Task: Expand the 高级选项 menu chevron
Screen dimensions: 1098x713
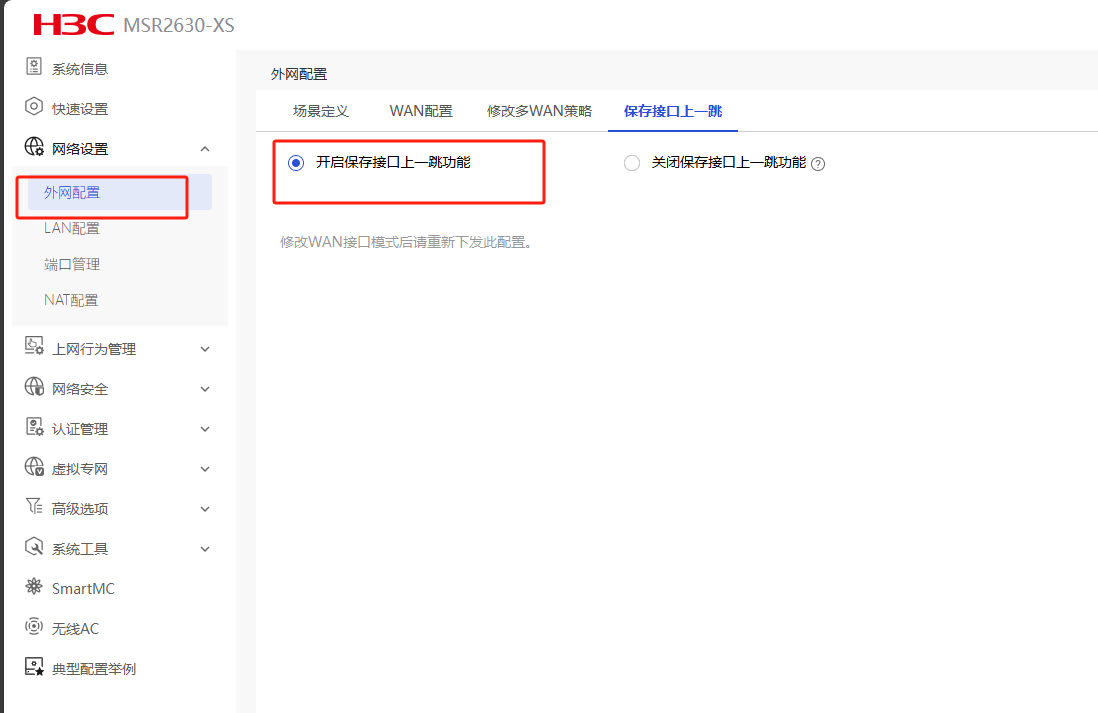Action: click(x=205, y=509)
